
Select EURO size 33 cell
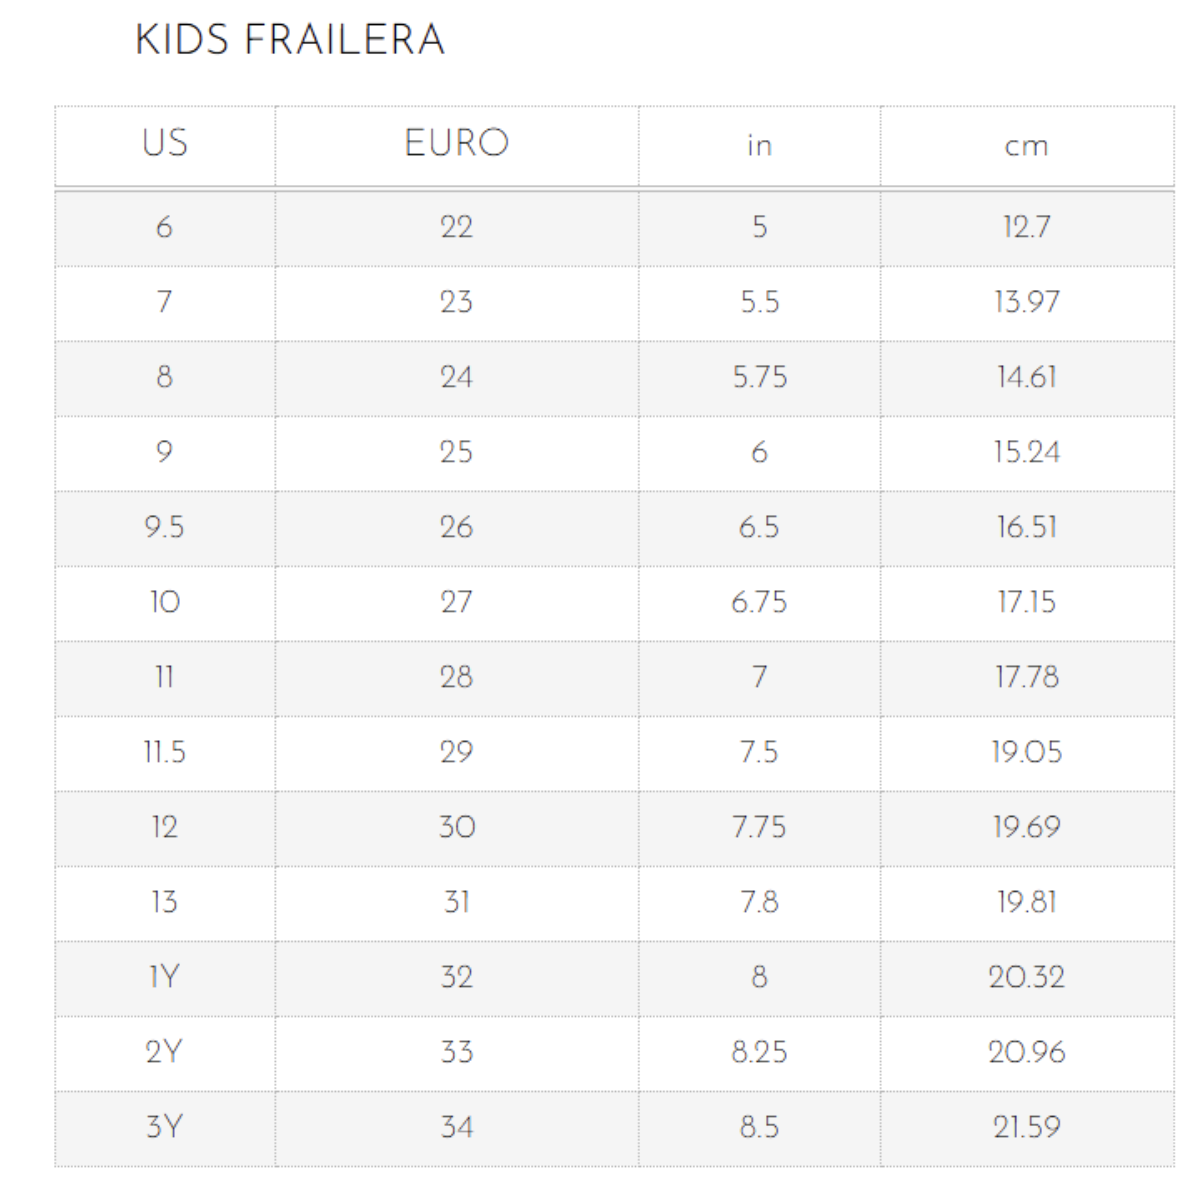[x=457, y=1052]
